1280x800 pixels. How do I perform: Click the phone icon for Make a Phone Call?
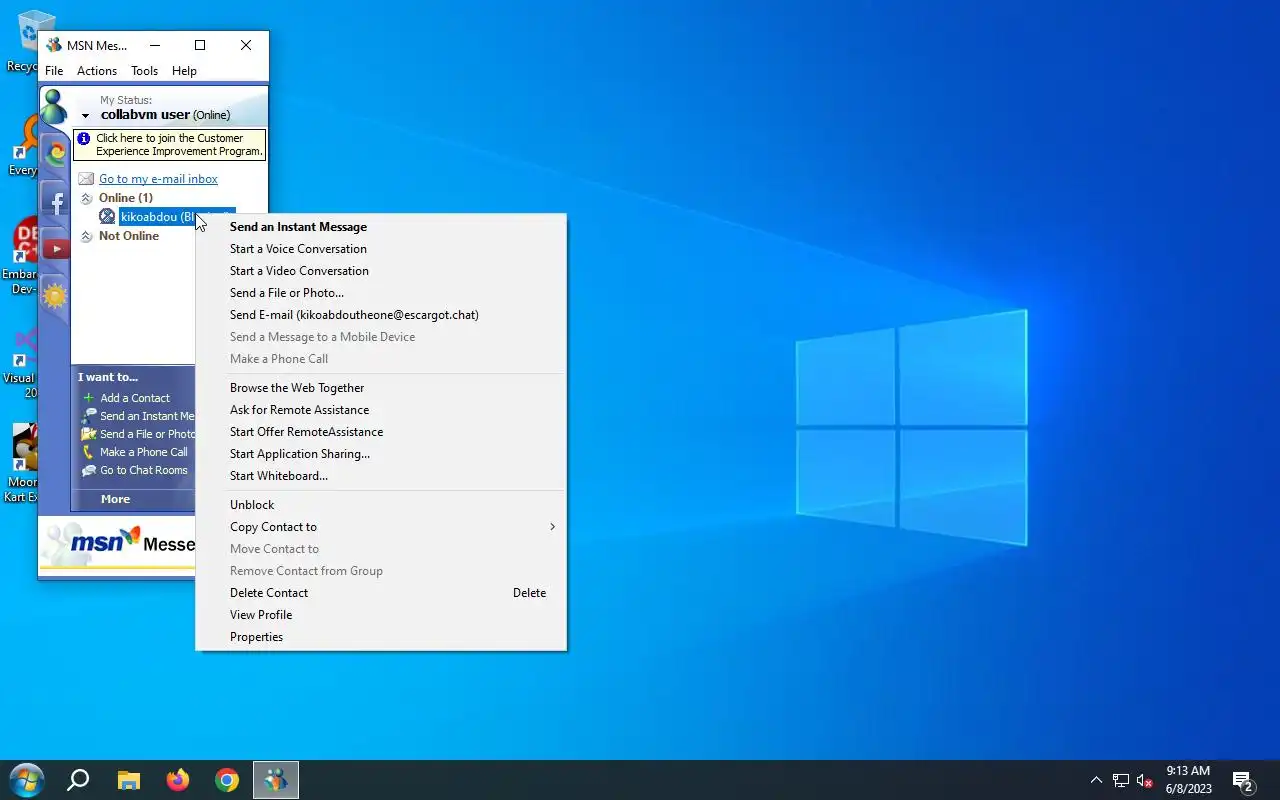click(x=89, y=452)
